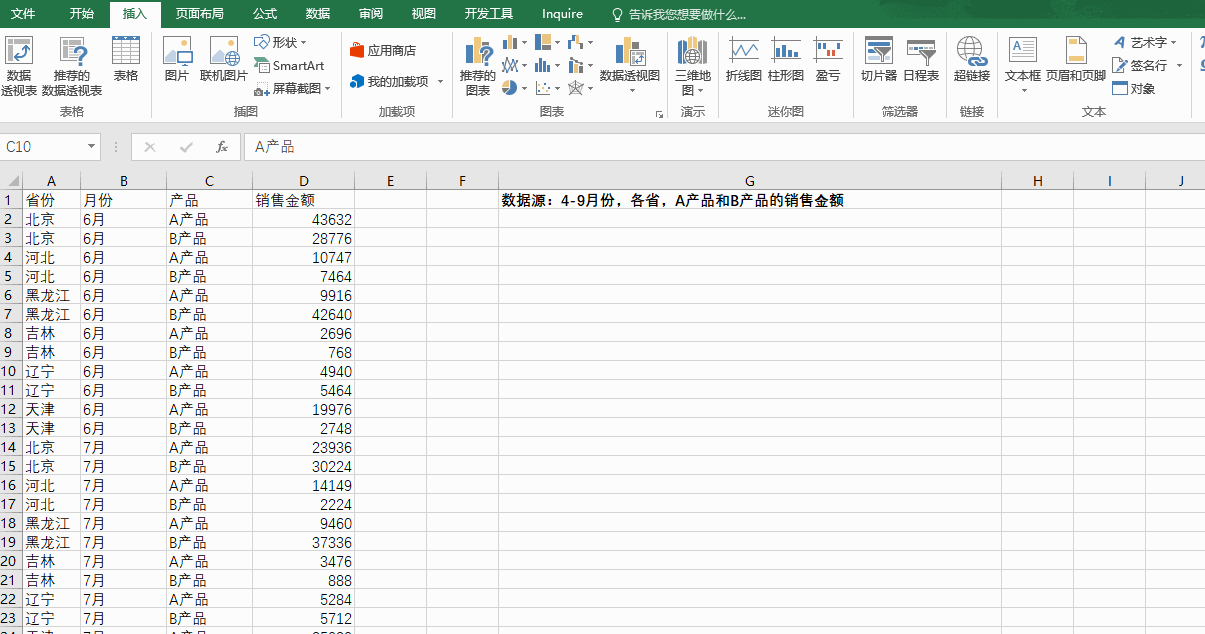Image resolution: width=1205 pixels, height=634 pixels.
Task: Select column G by its header
Action: pyautogui.click(x=750, y=181)
